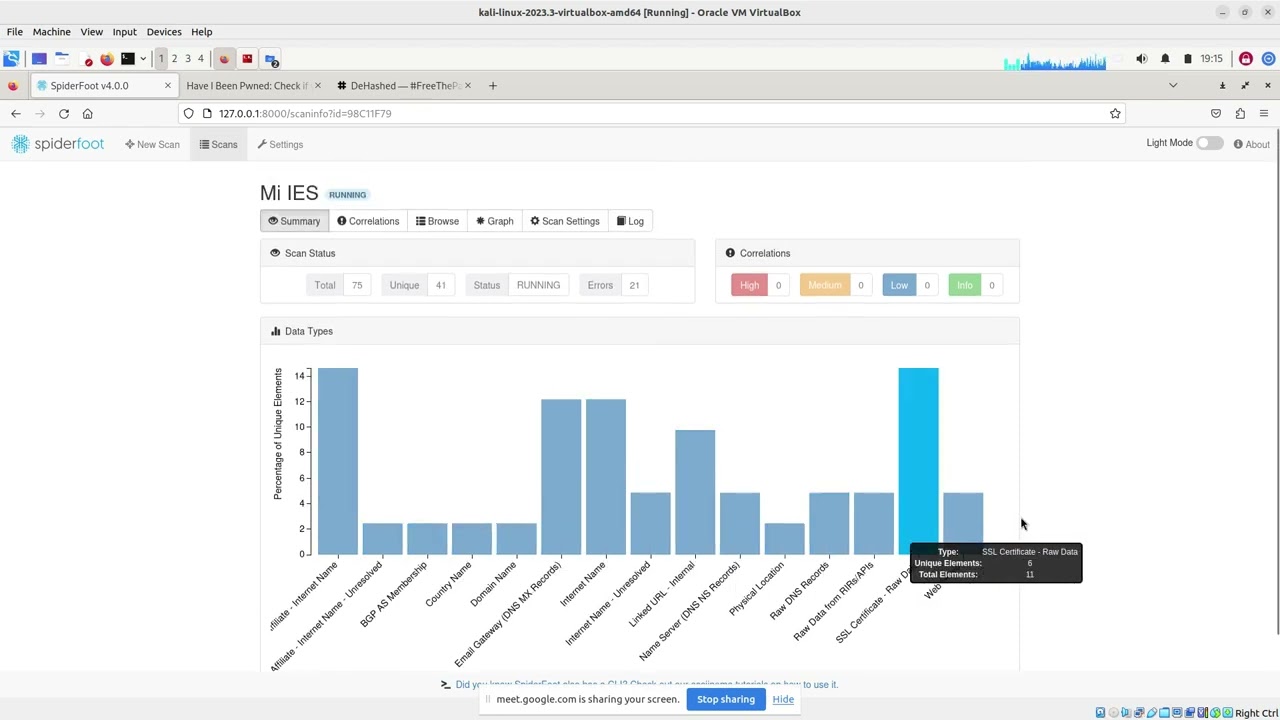The height and width of the screenshot is (720, 1280).
Task: Switch to workspace 2
Action: (x=174, y=59)
